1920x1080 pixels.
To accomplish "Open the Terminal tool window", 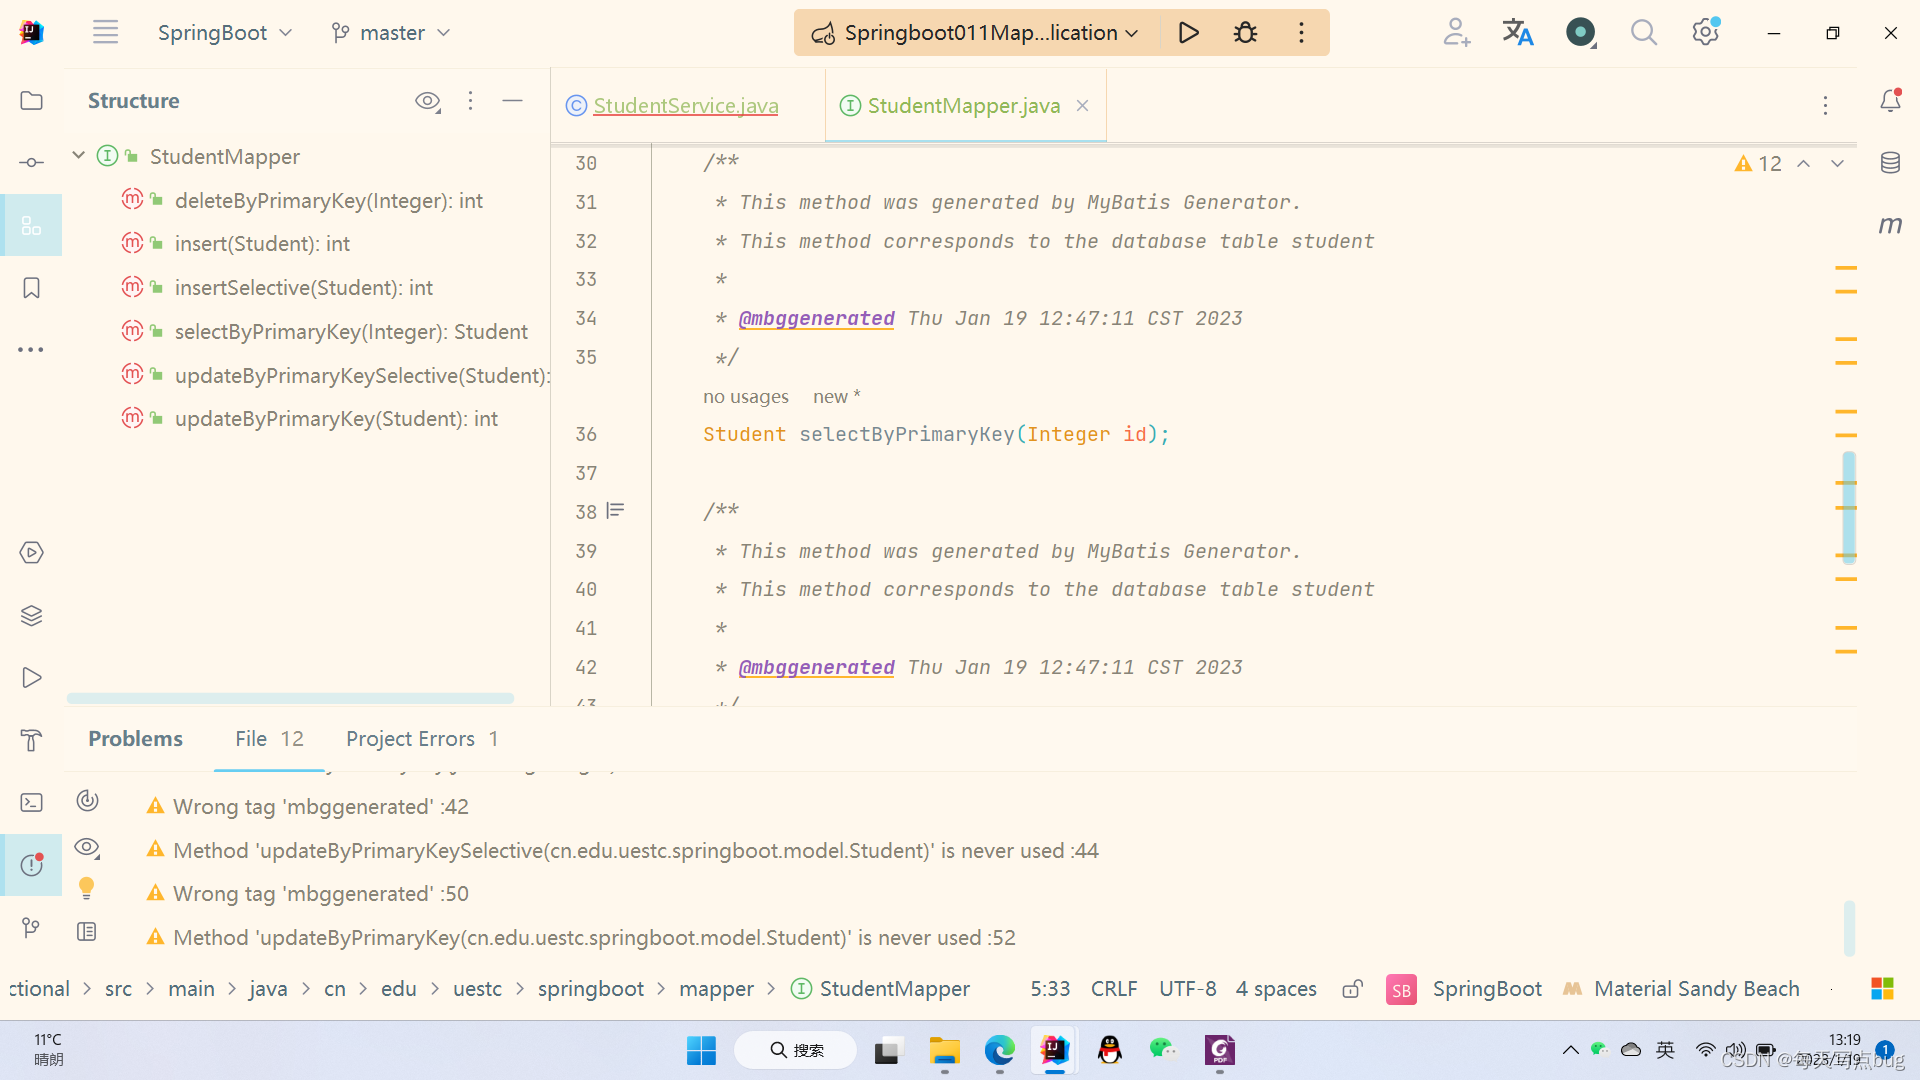I will tap(31, 802).
